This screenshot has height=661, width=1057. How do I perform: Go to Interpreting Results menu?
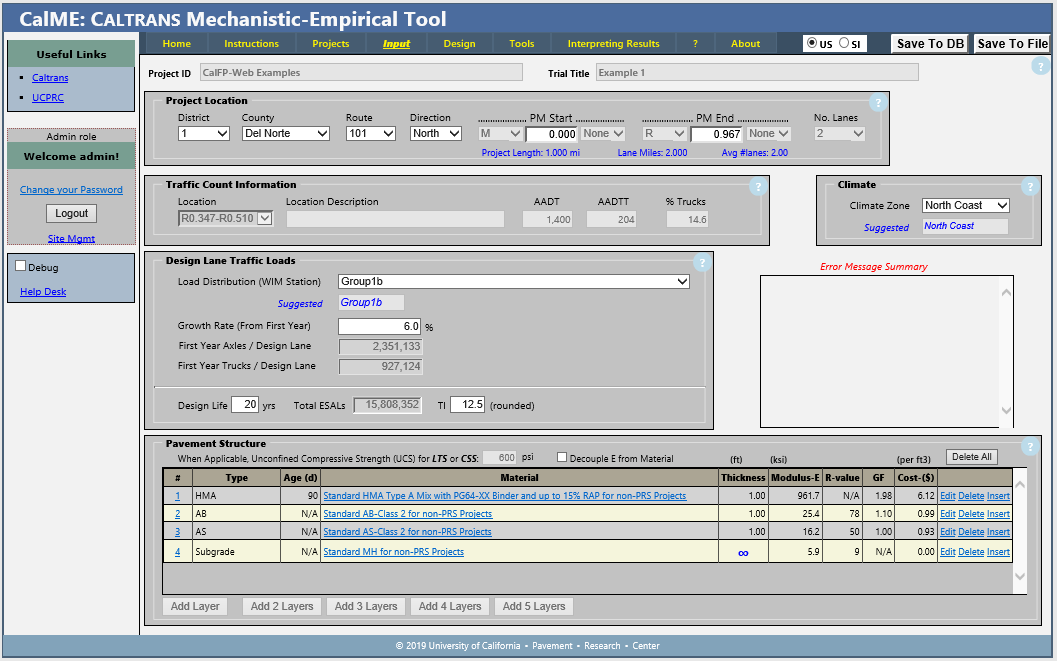(613, 44)
